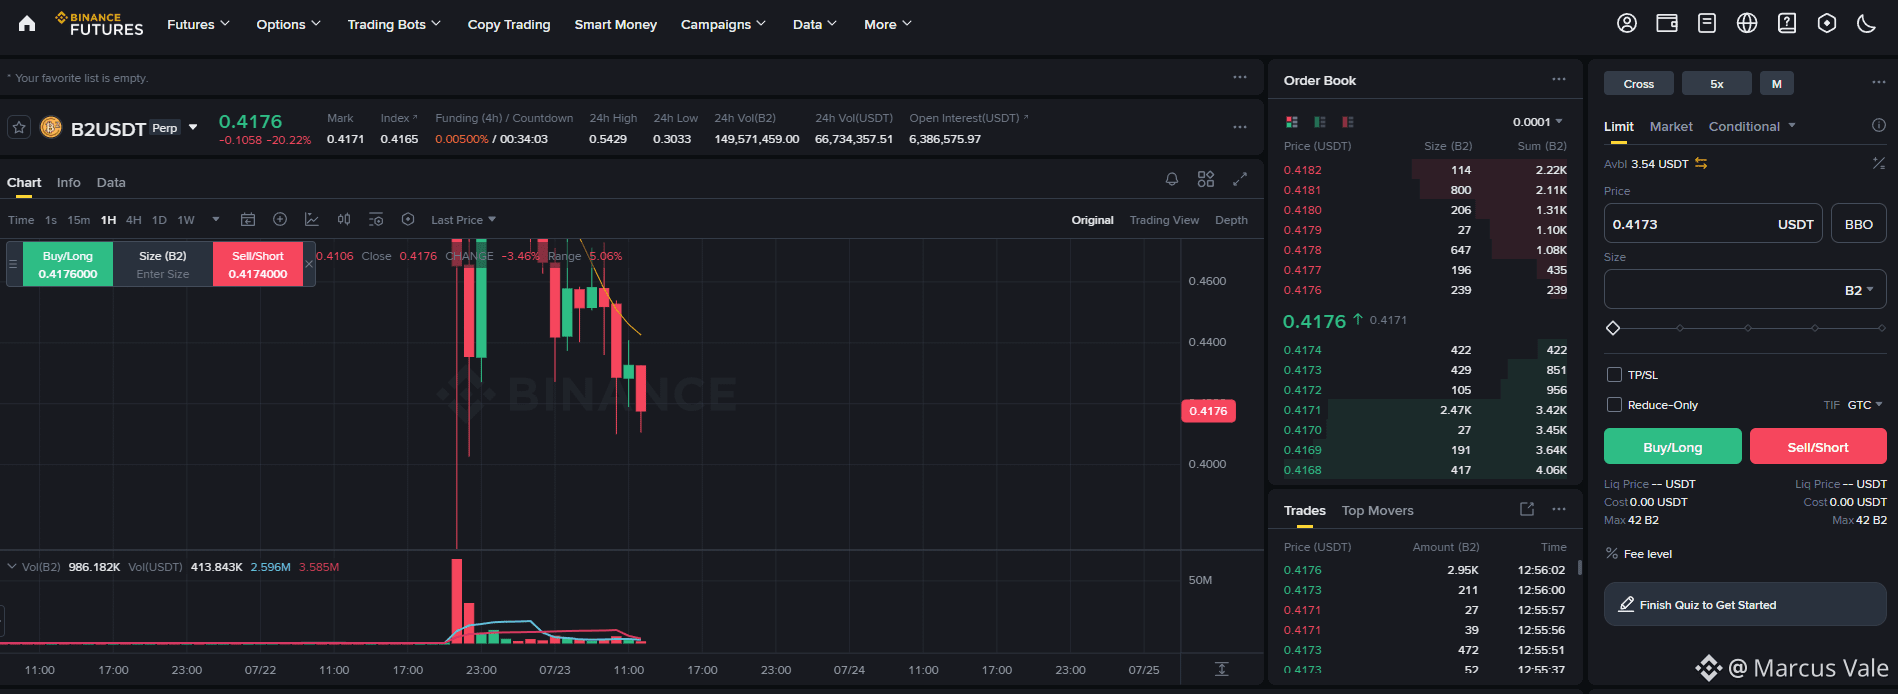Image resolution: width=1898 pixels, height=694 pixels.
Task: Click the scroll-to-latest icon under the chart
Action: tap(1222, 669)
